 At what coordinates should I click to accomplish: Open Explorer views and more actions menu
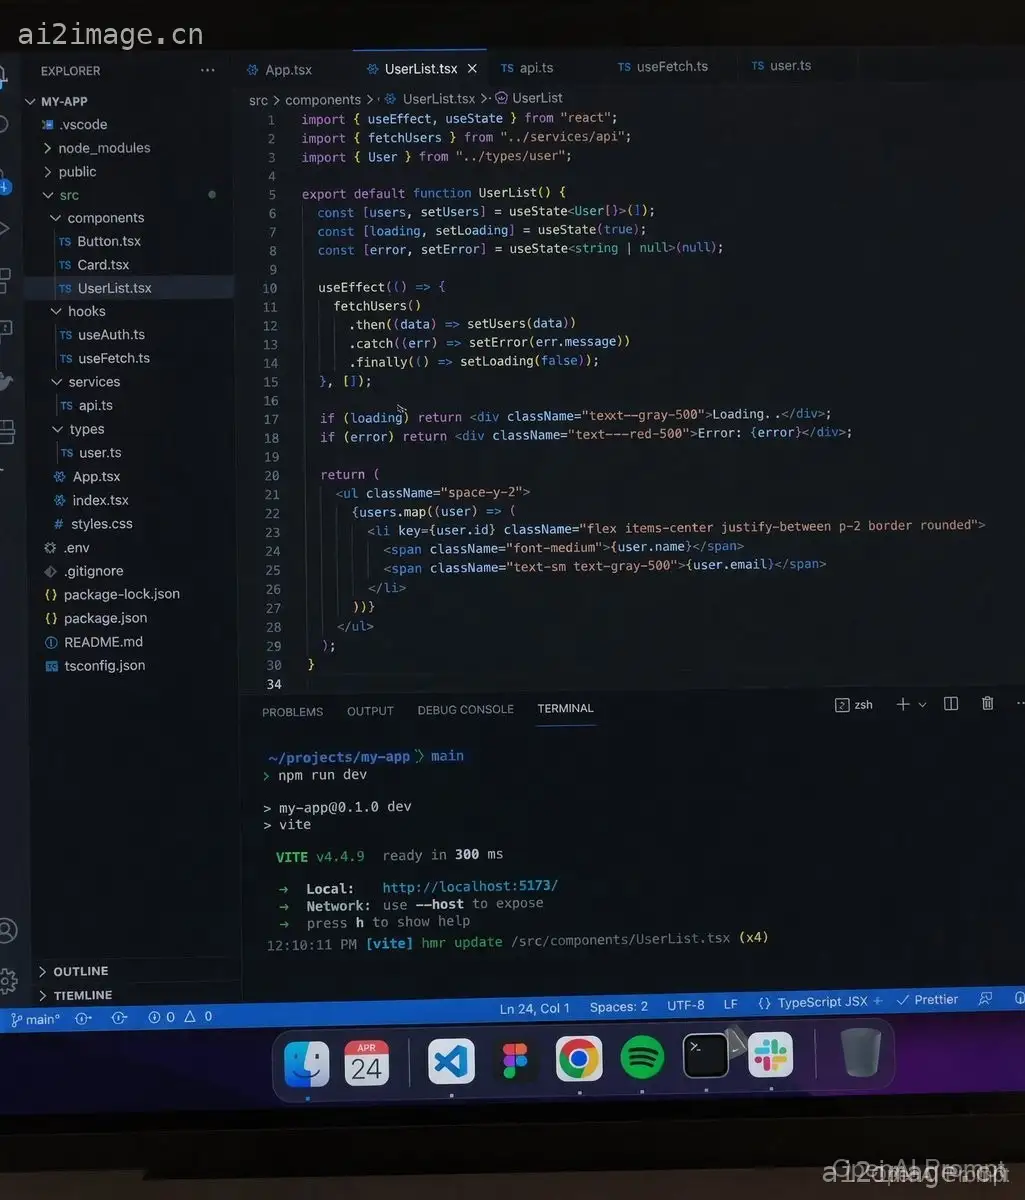pyautogui.click(x=207, y=70)
